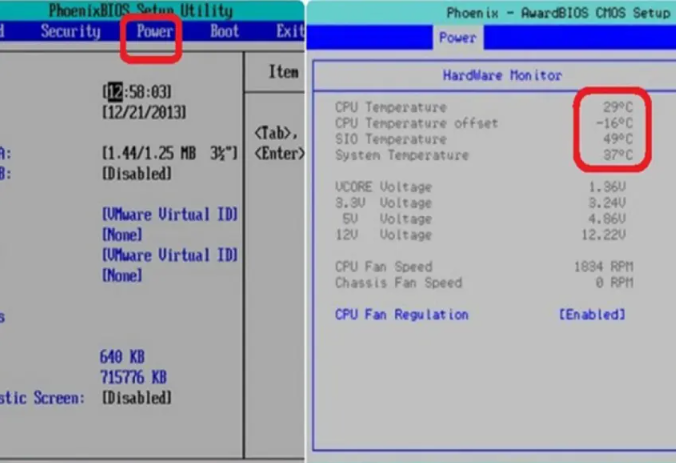Open the Exit menu in PhoenixBIOS
The height and width of the screenshot is (463, 676).
click(290, 31)
